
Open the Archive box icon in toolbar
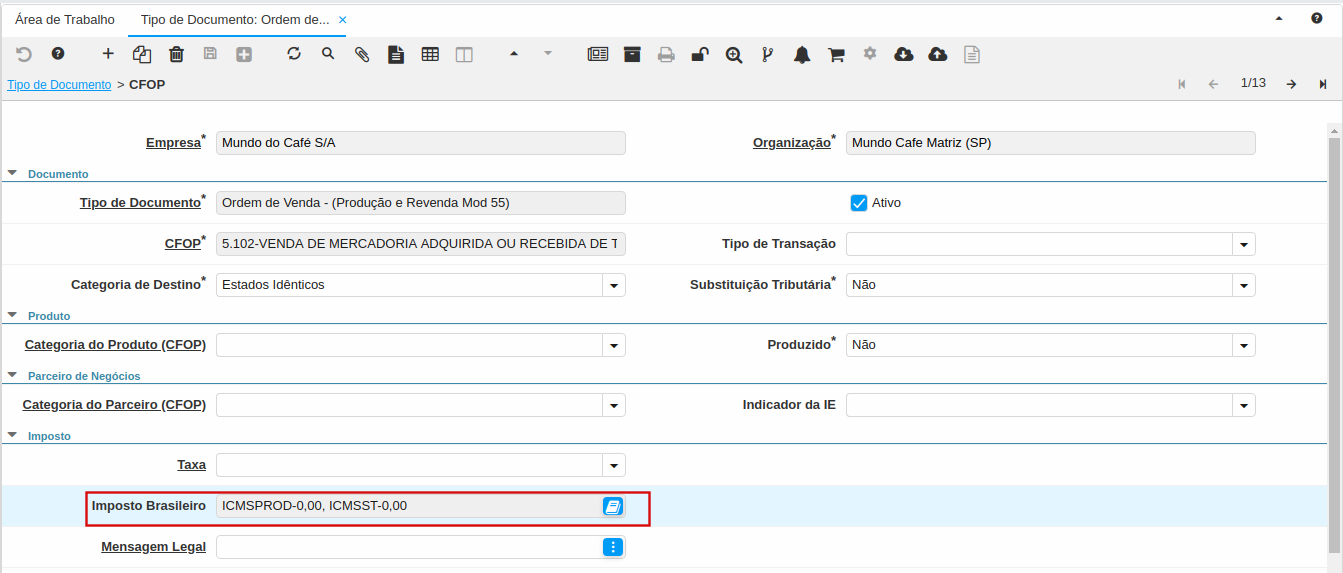click(632, 54)
